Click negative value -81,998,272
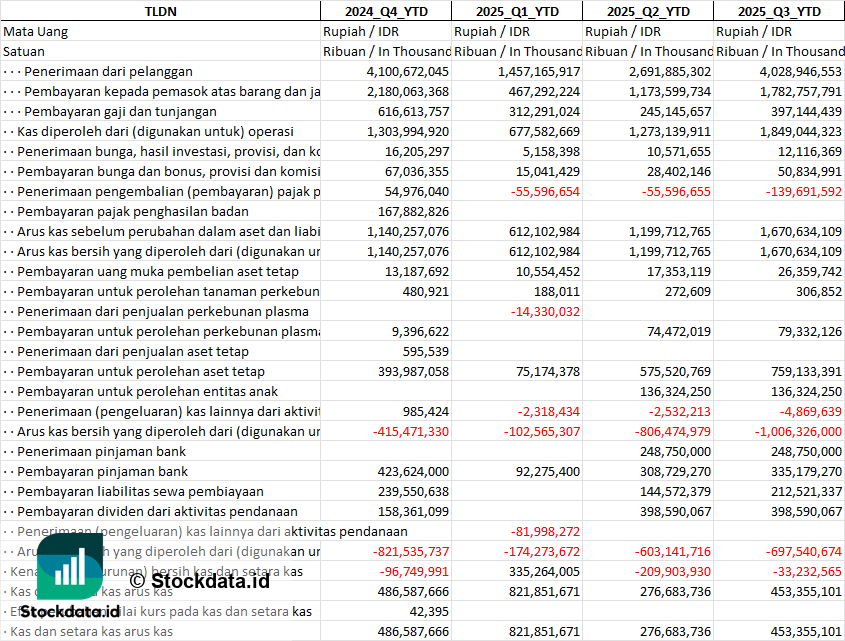Screen dimensions: 845x641 pos(545,532)
